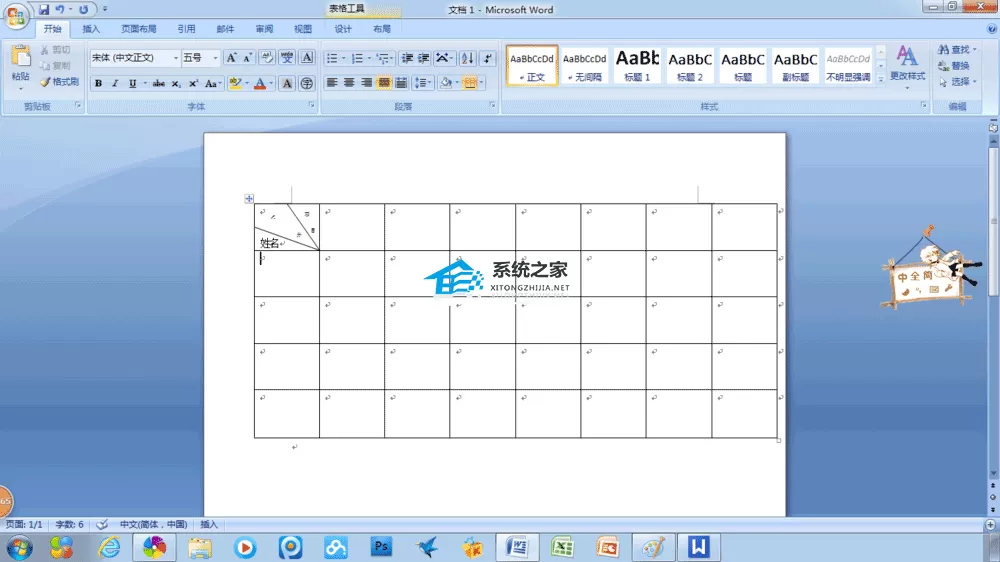Apply Bold formatting
Image resolution: width=1000 pixels, height=562 pixels.
point(98,84)
